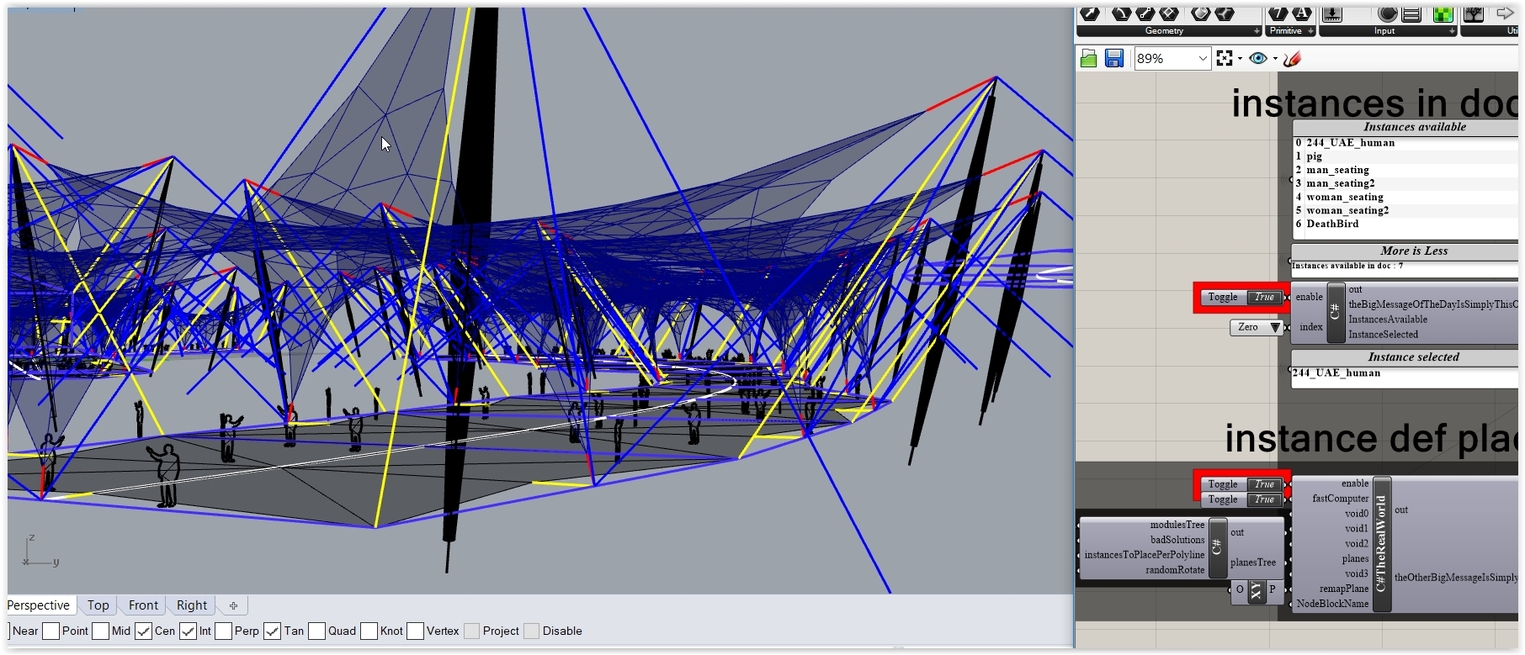Add the import/download input component
The height and width of the screenshot is (655, 1525).
coord(1332,13)
